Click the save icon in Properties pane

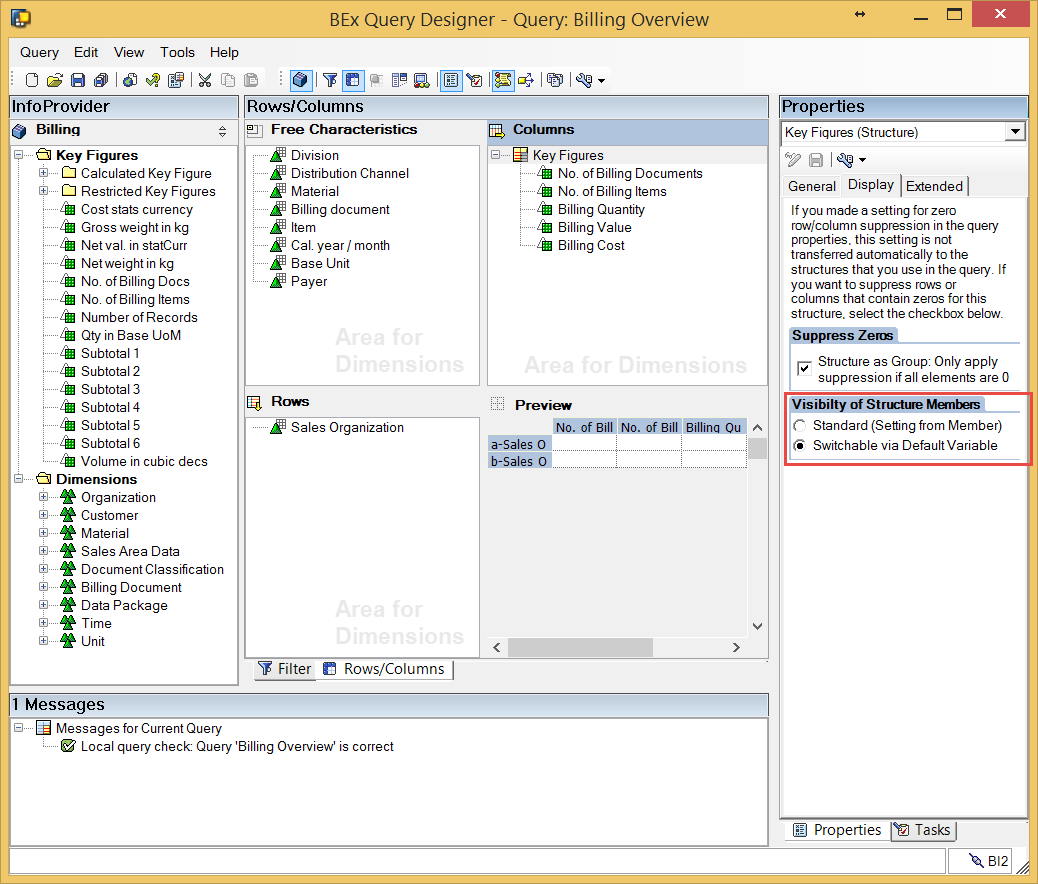[x=816, y=160]
